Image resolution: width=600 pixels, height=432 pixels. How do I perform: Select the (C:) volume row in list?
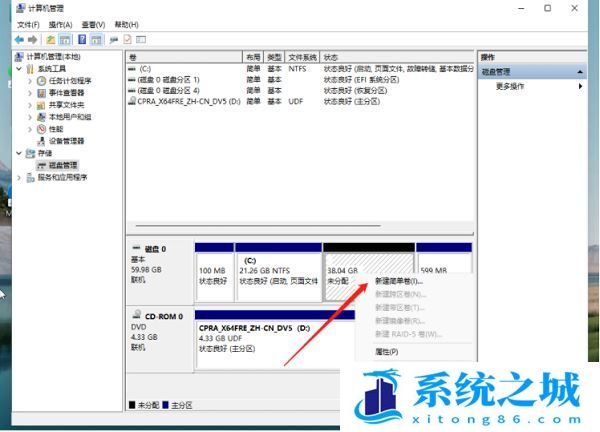point(146,69)
